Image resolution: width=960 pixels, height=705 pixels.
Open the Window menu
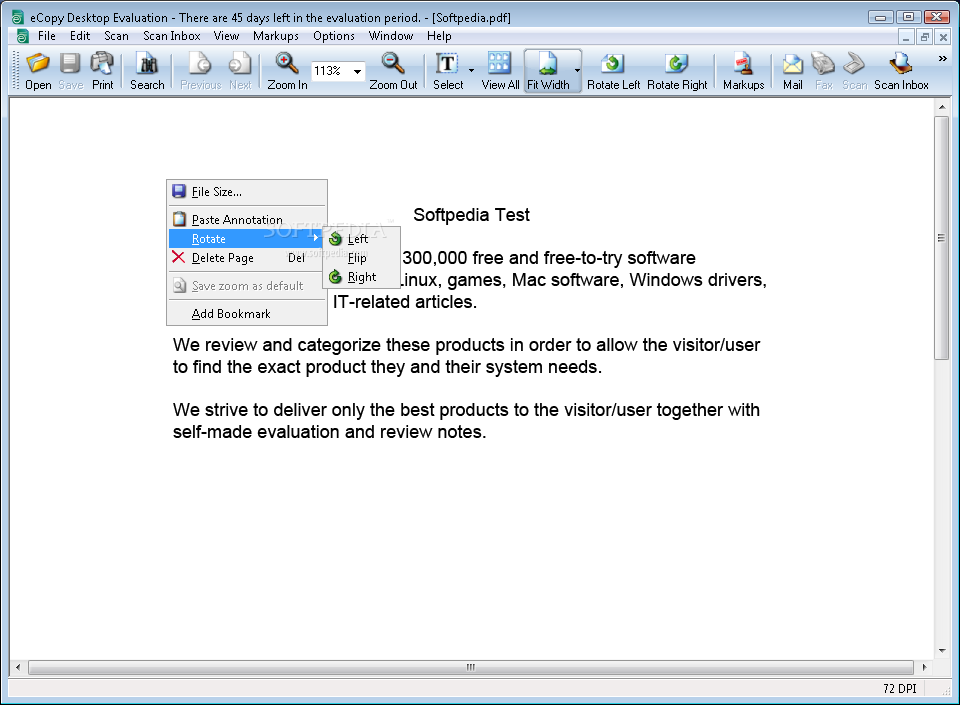pyautogui.click(x=391, y=36)
